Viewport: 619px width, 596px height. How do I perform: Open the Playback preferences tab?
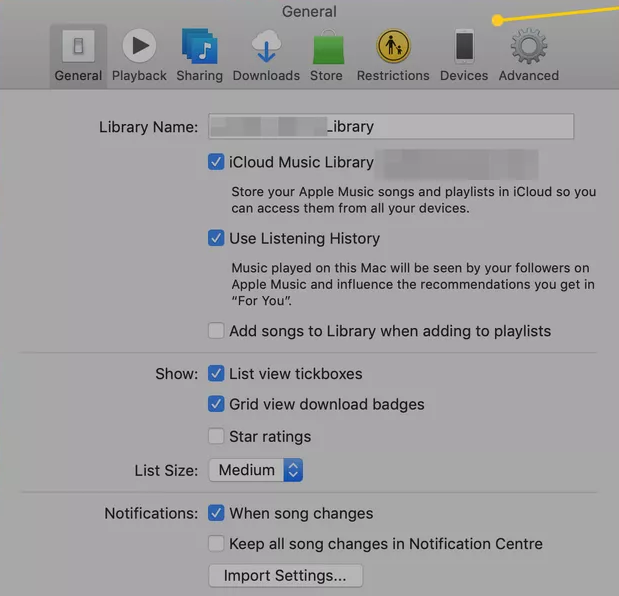[x=139, y=56]
